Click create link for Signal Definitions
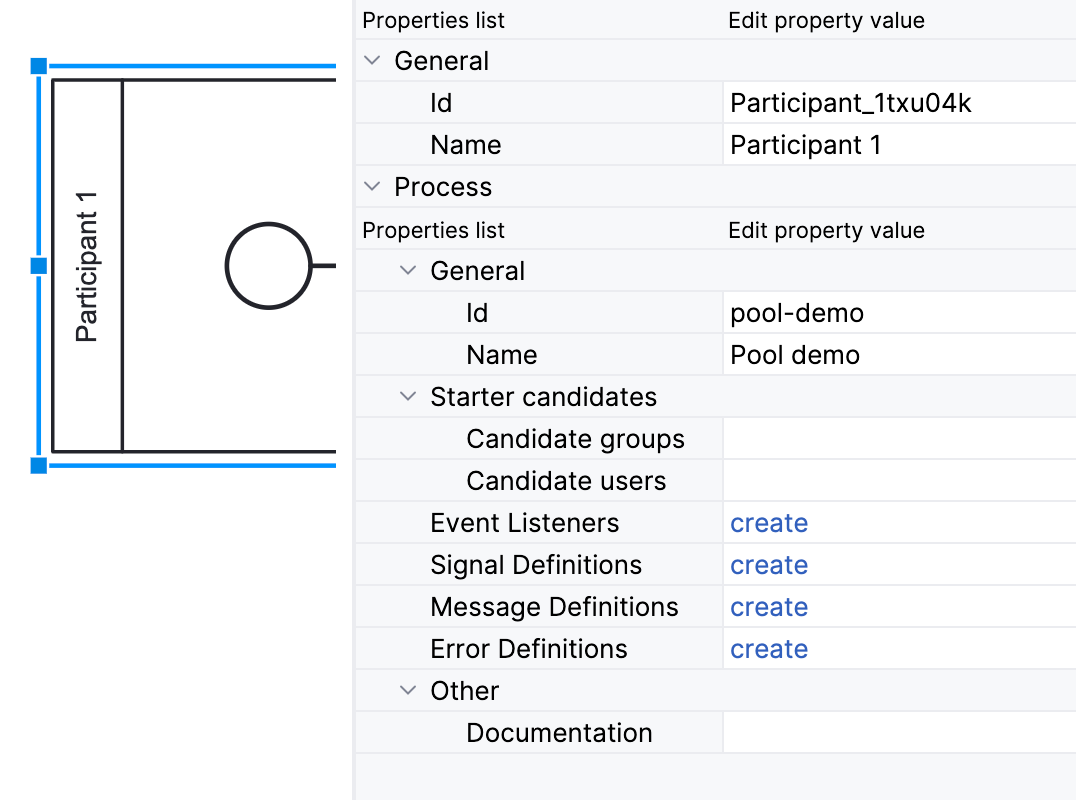Screen dimensions: 1076x800 click(768, 565)
